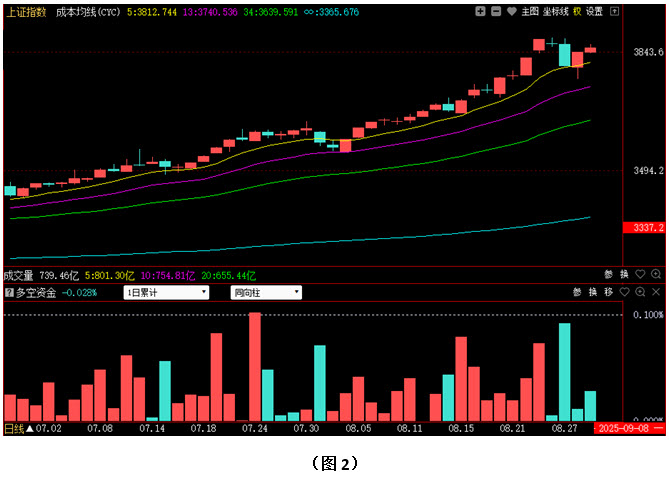
Task: Click the up-arrow maximize chart icon
Action: (614, 12)
